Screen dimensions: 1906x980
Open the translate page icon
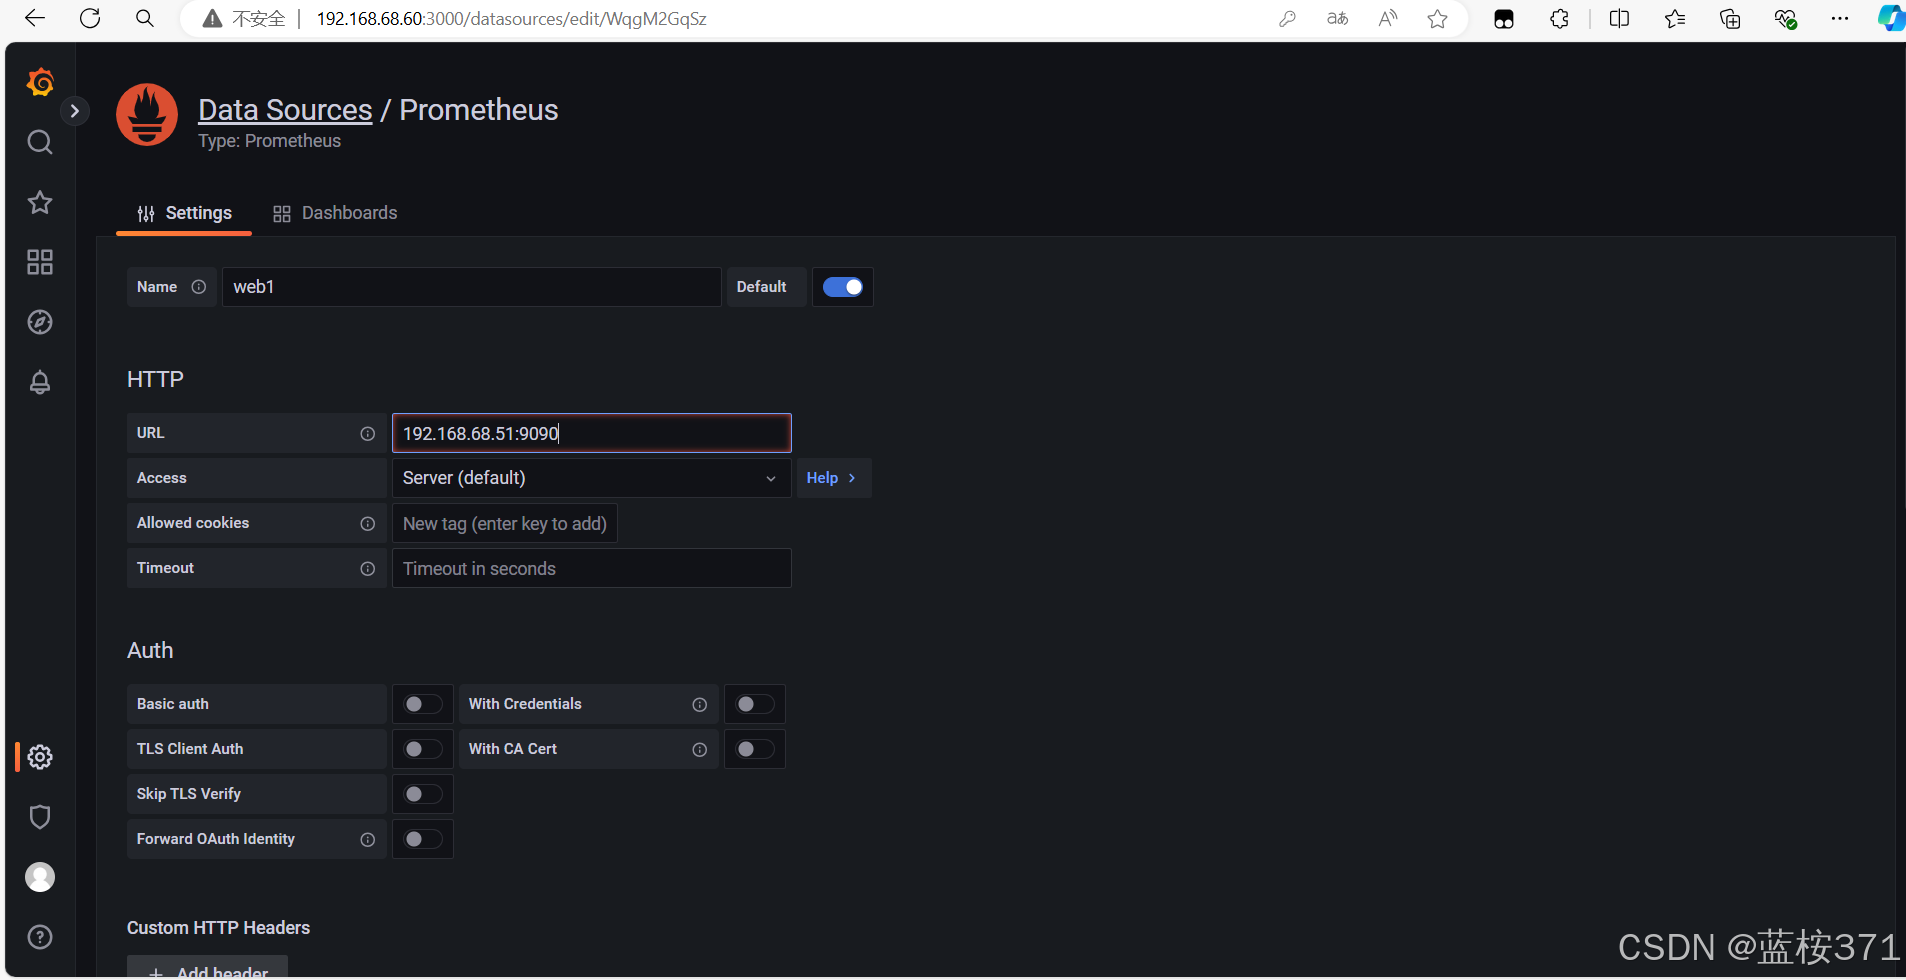click(x=1337, y=19)
